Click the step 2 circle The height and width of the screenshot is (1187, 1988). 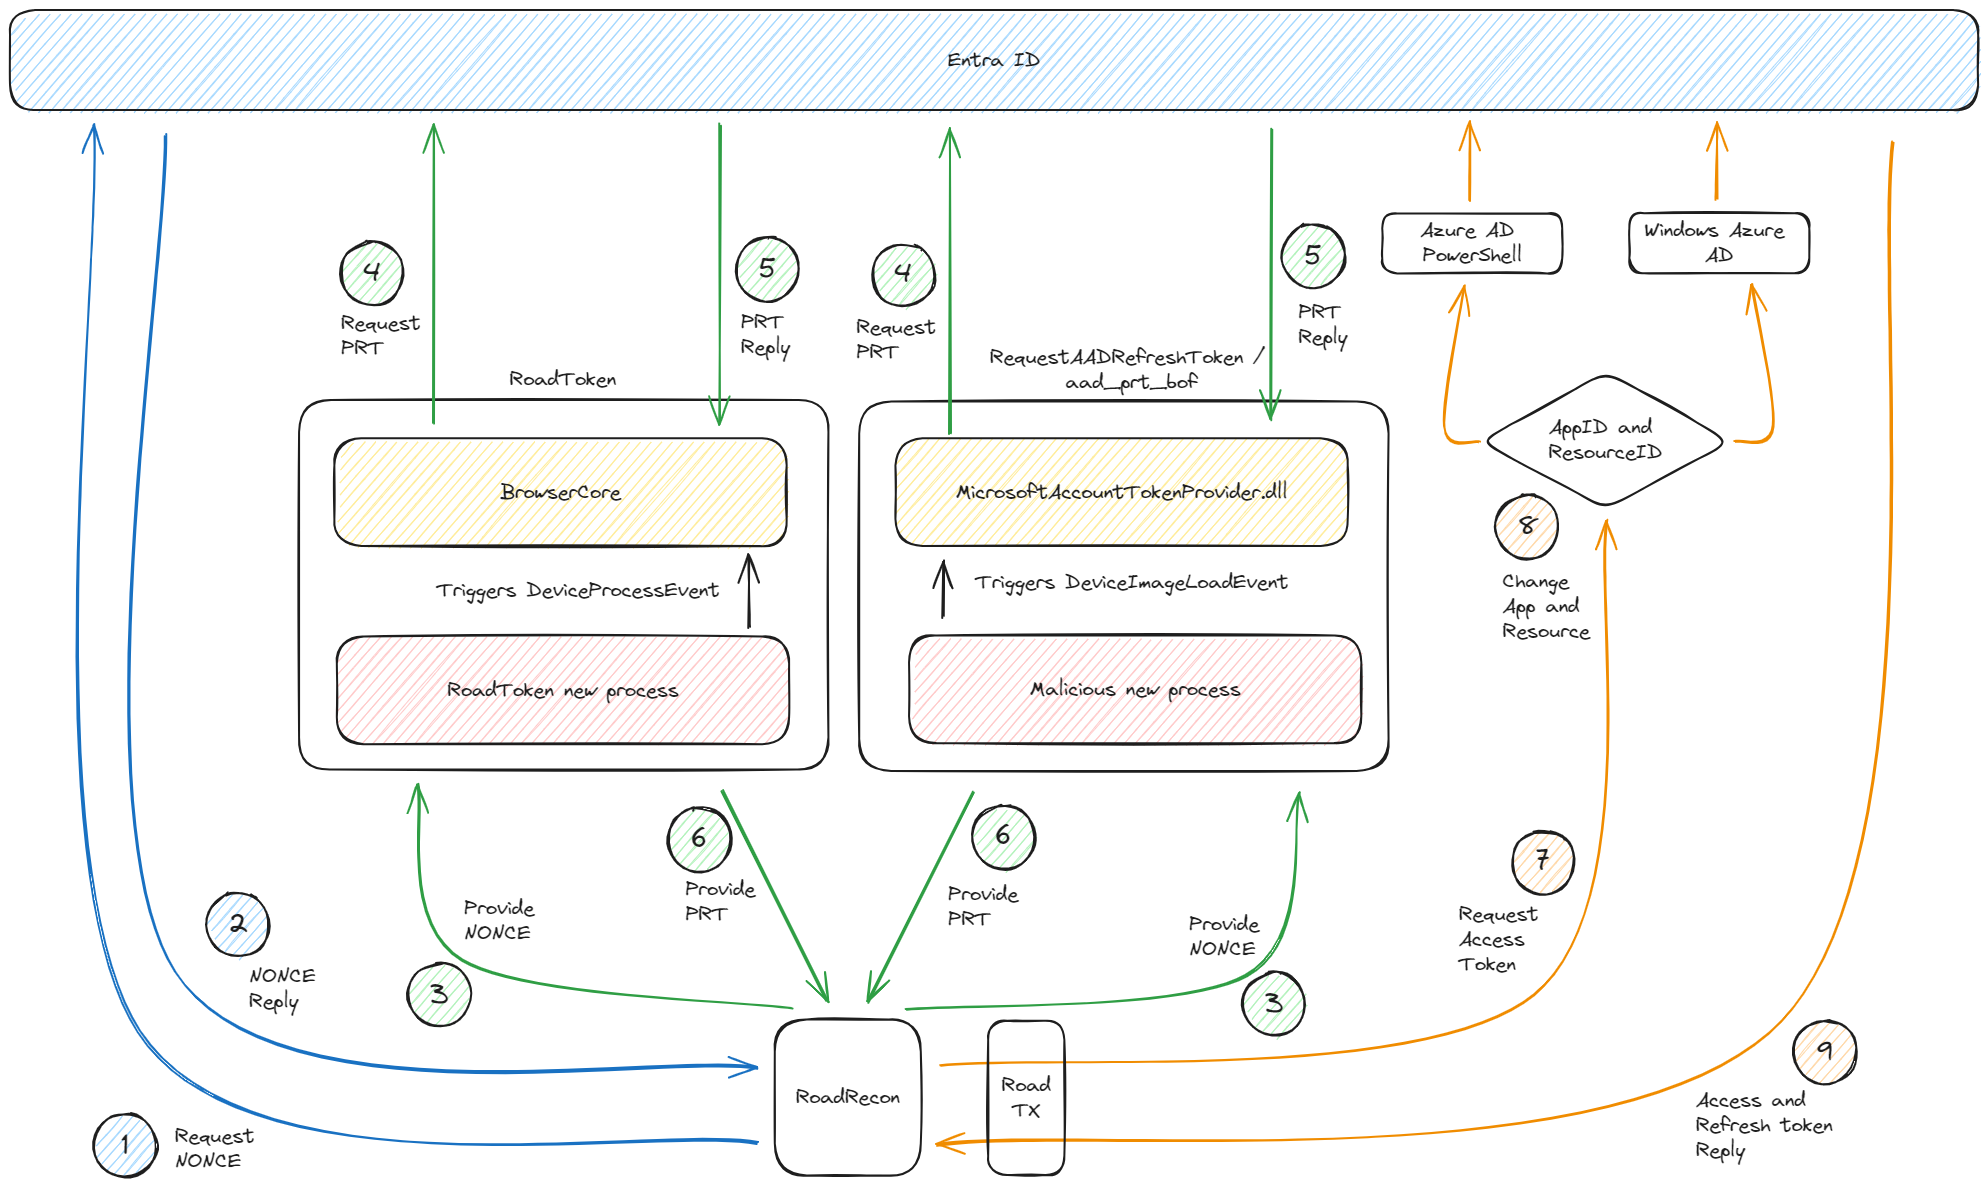point(238,924)
